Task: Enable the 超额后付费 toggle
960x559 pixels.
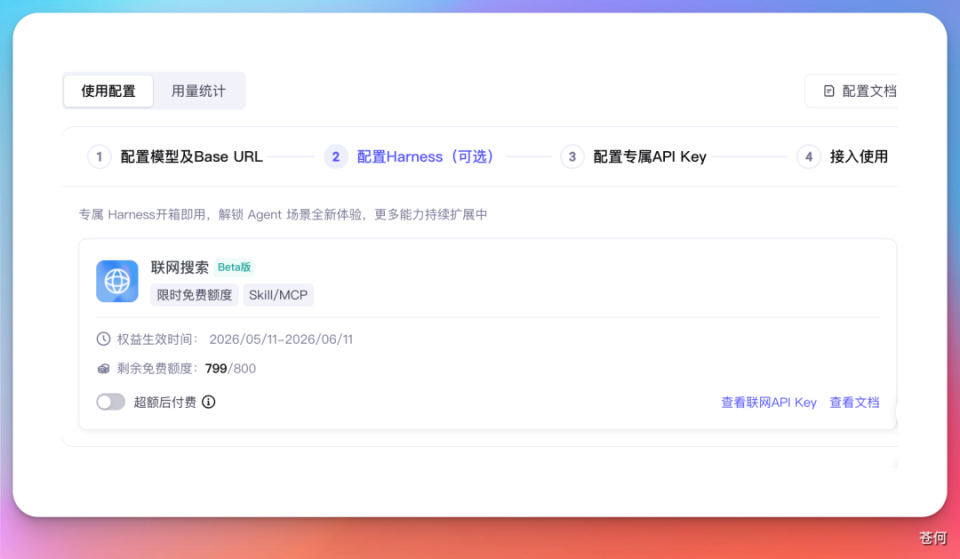Action: coord(111,402)
